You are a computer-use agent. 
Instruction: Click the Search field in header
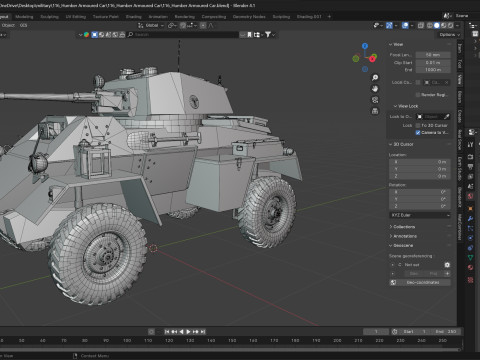coord(183,35)
